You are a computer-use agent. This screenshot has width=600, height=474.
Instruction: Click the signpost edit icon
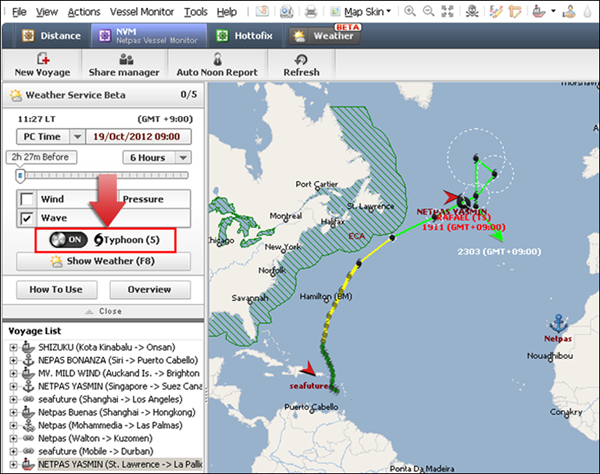[x=515, y=12]
